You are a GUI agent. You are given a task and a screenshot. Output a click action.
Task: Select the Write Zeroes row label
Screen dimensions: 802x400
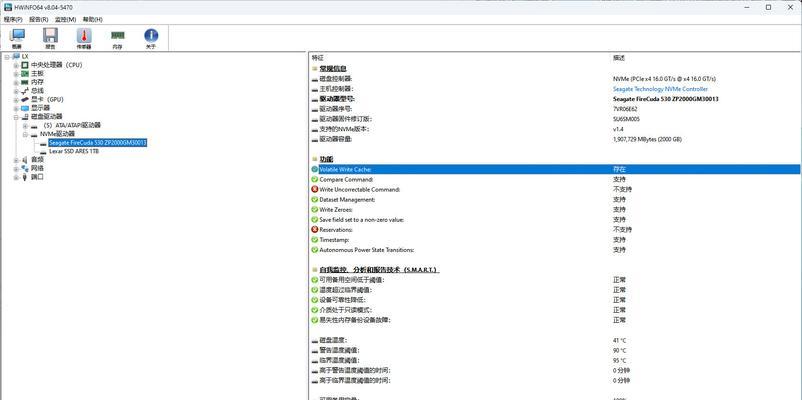click(336, 210)
